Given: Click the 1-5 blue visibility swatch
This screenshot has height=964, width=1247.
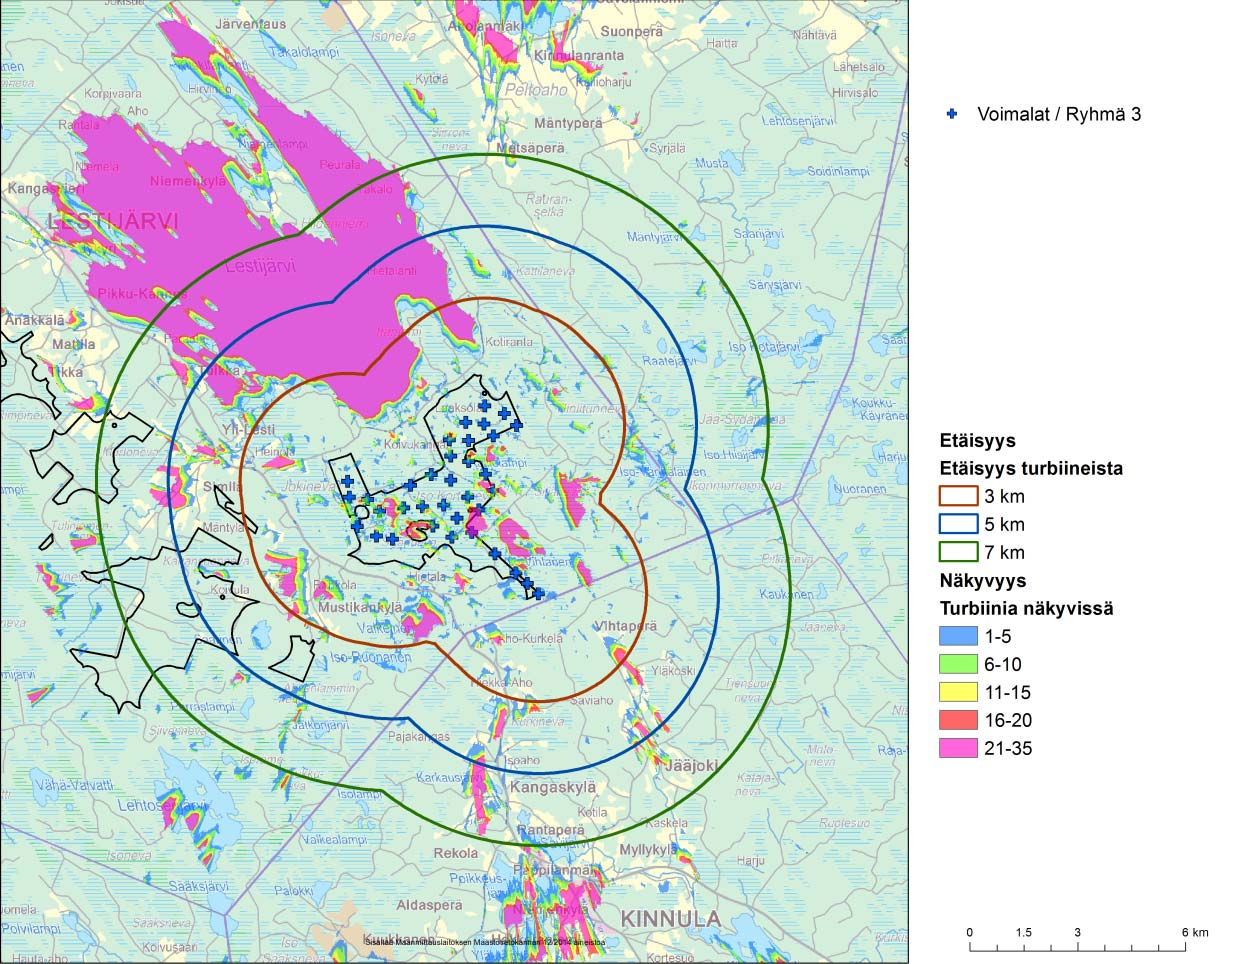Looking at the screenshot, I should [958, 636].
